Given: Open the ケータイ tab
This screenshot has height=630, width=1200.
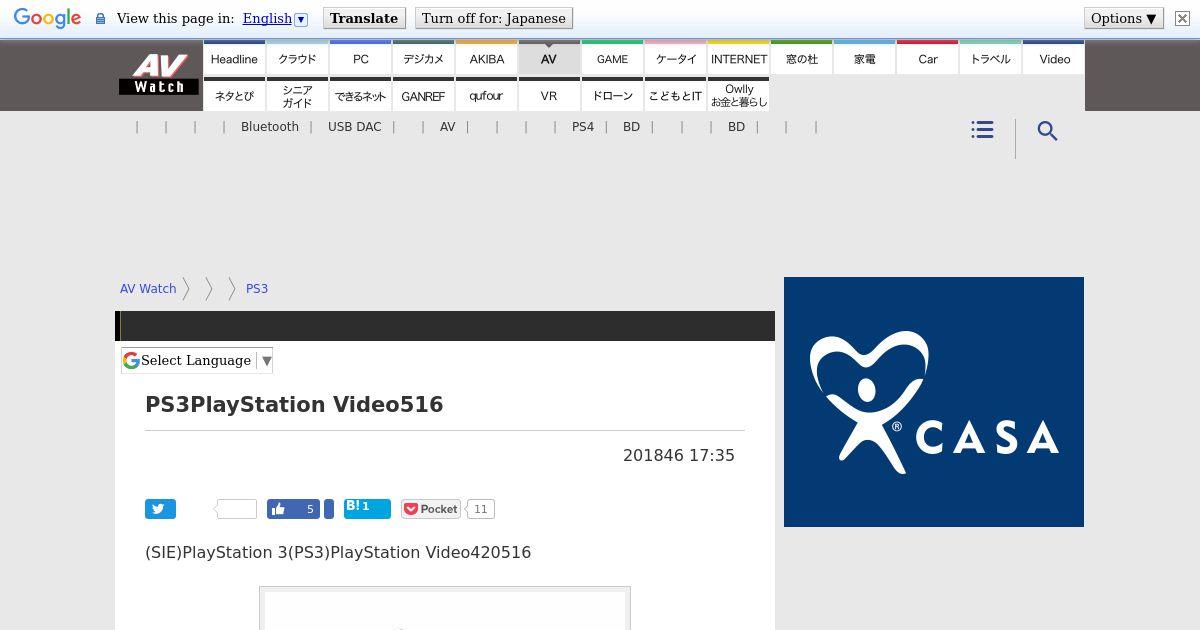Looking at the screenshot, I should point(676,58).
